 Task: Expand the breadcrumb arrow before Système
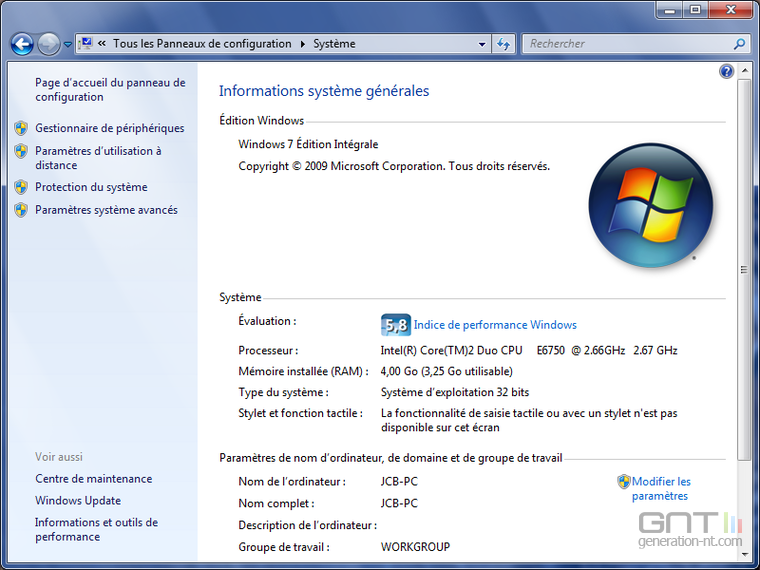303,44
